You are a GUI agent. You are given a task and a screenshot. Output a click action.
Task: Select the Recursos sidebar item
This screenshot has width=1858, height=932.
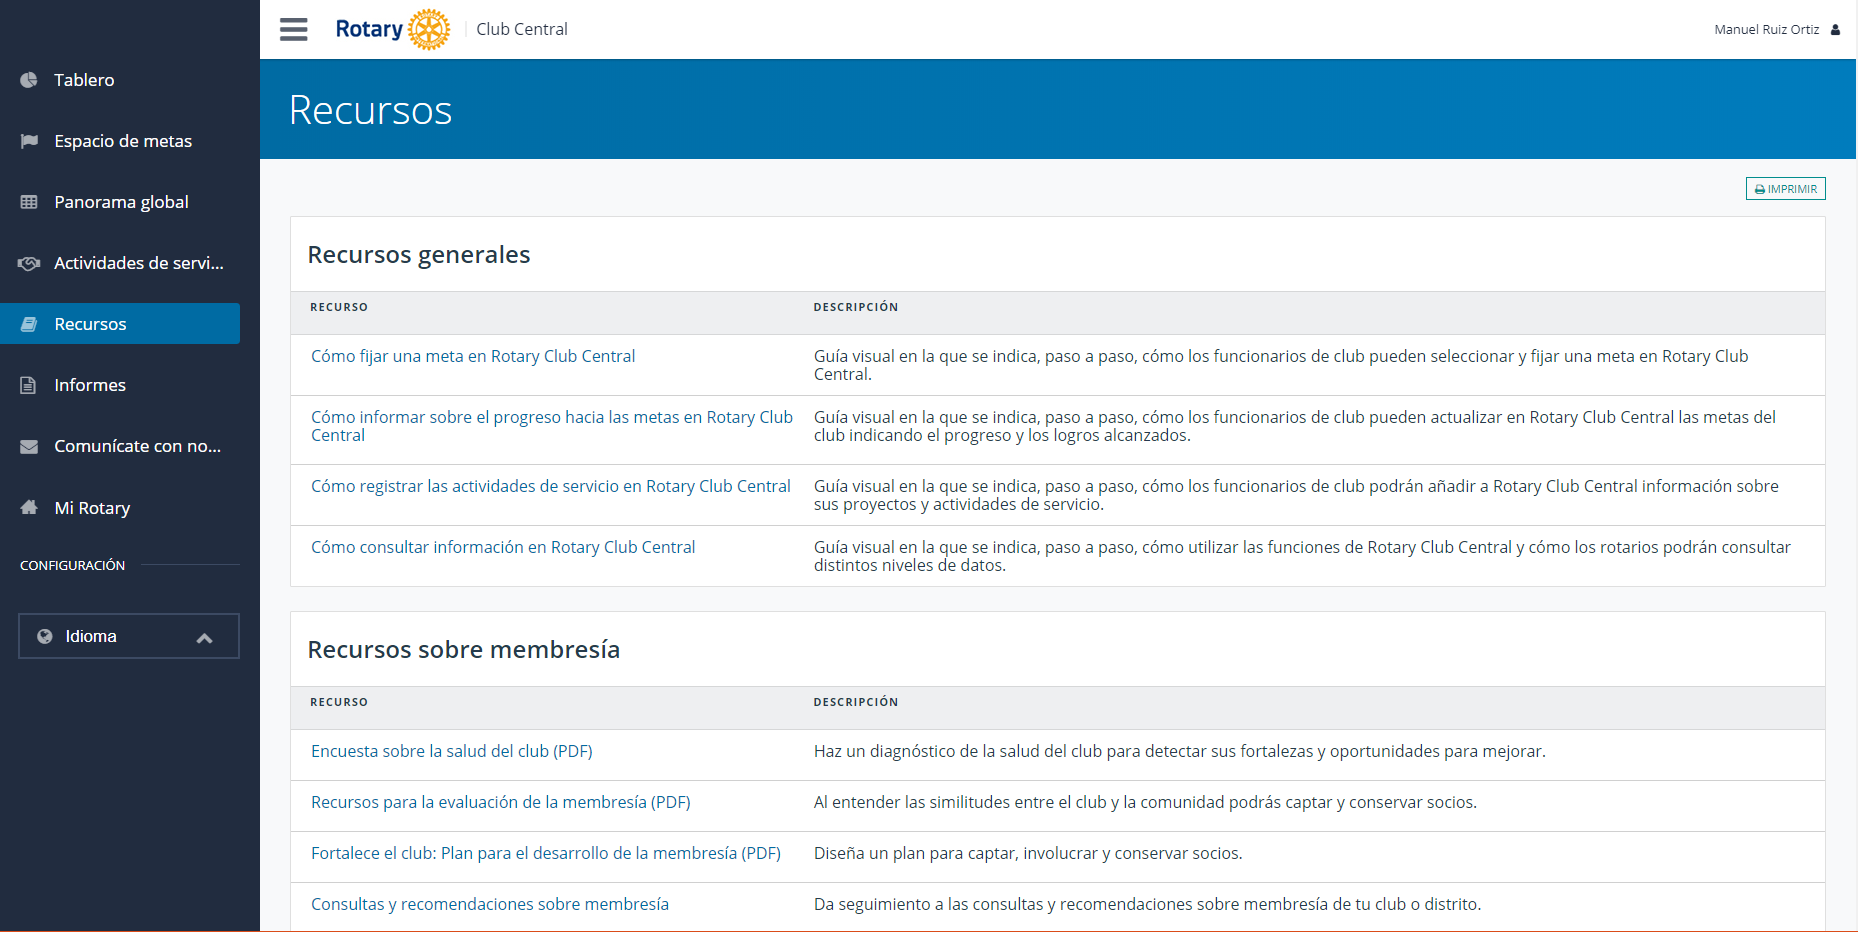[120, 324]
